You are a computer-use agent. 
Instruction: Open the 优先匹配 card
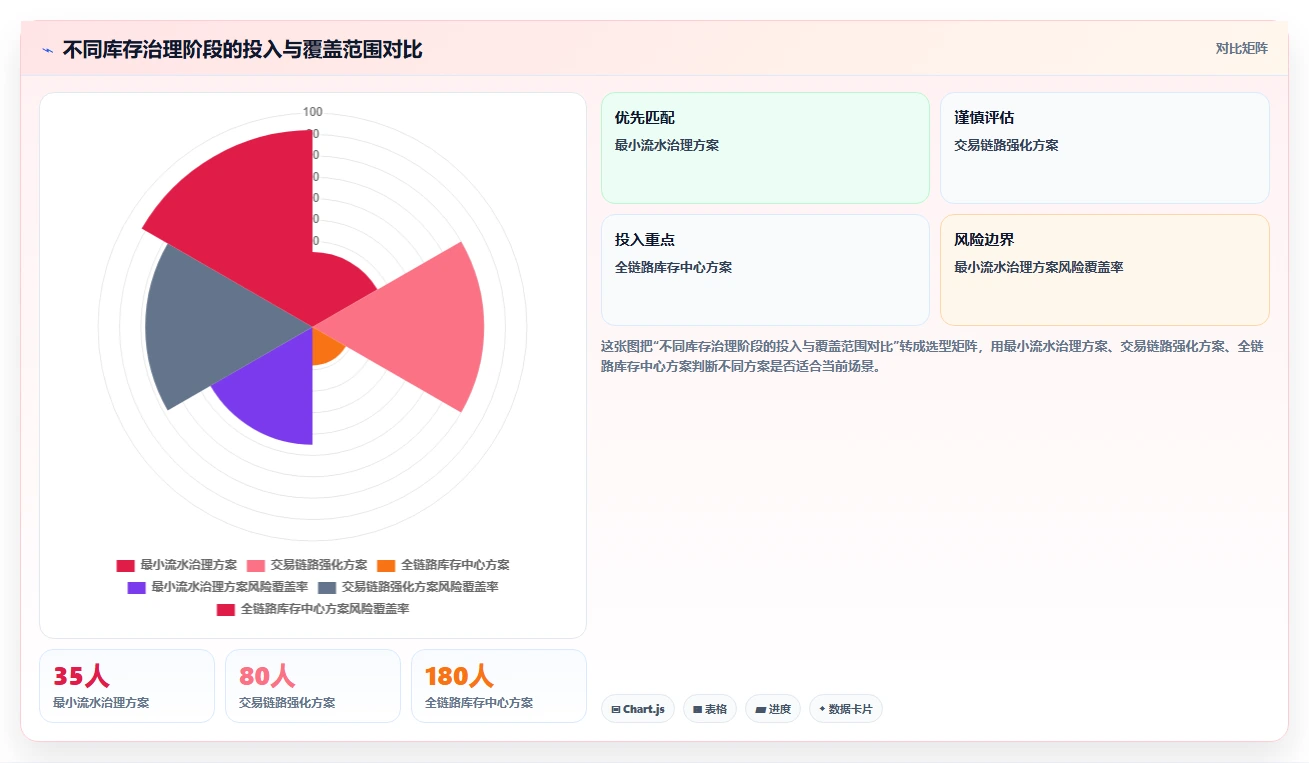[765, 148]
